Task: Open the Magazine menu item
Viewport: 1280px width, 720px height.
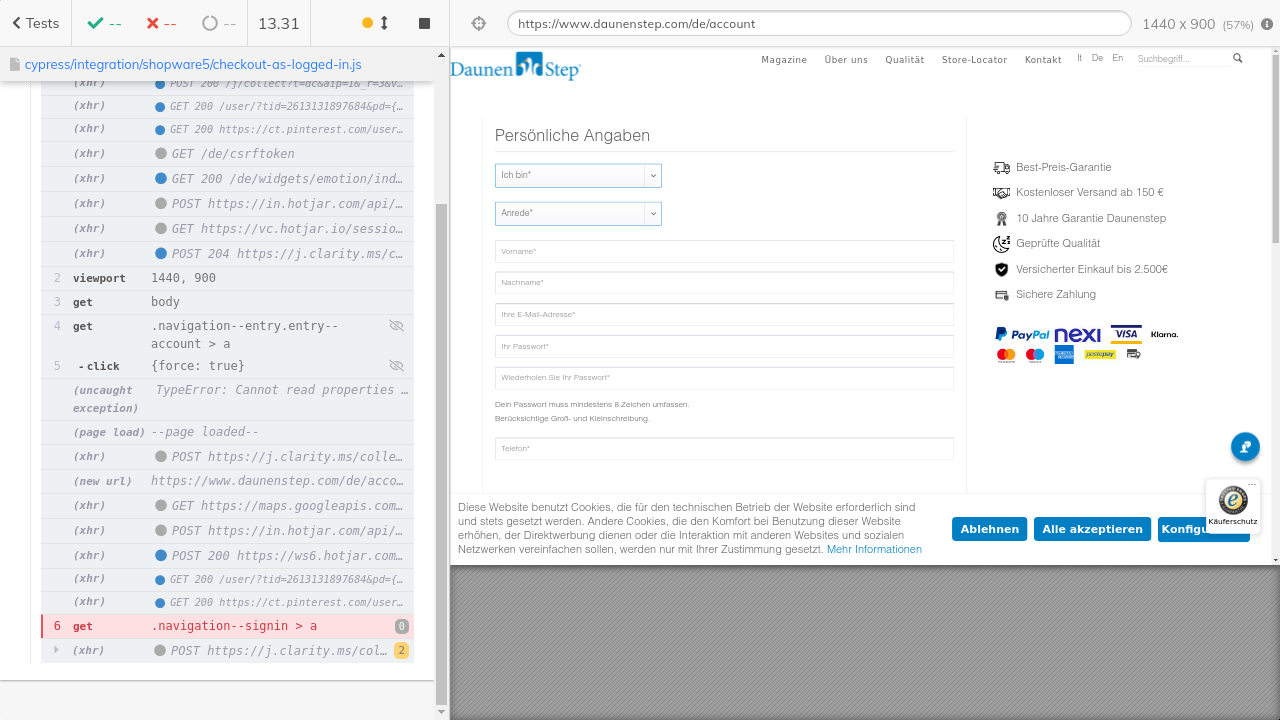Action: pyautogui.click(x=783, y=60)
